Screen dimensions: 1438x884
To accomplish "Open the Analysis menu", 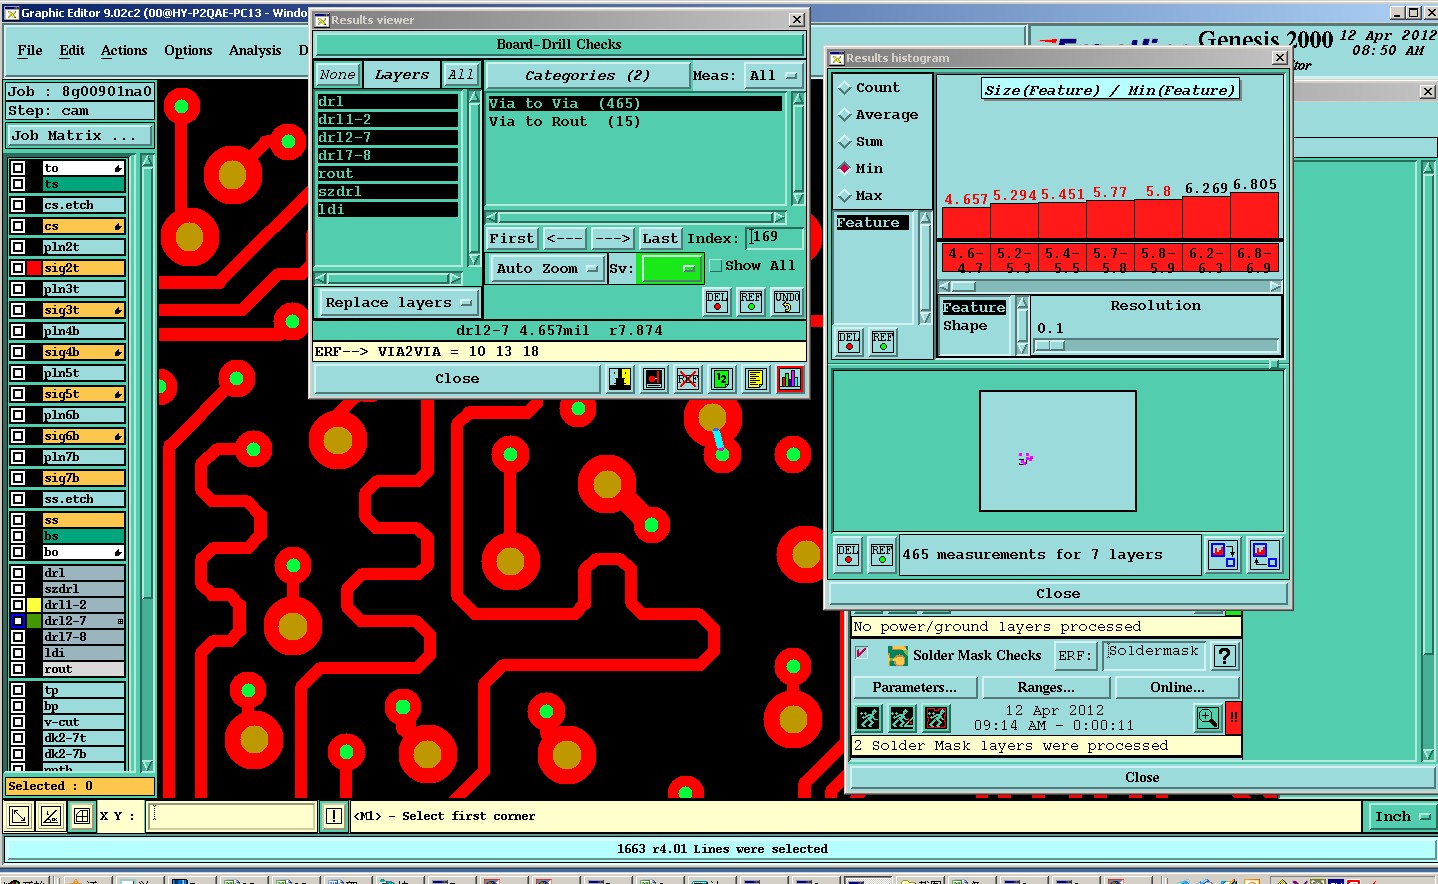I will (255, 50).
